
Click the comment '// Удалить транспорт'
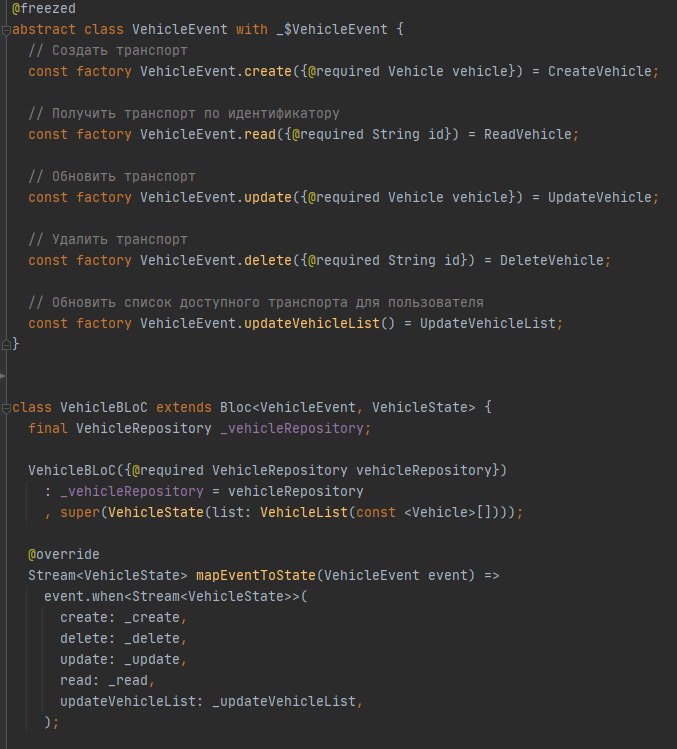(108, 240)
